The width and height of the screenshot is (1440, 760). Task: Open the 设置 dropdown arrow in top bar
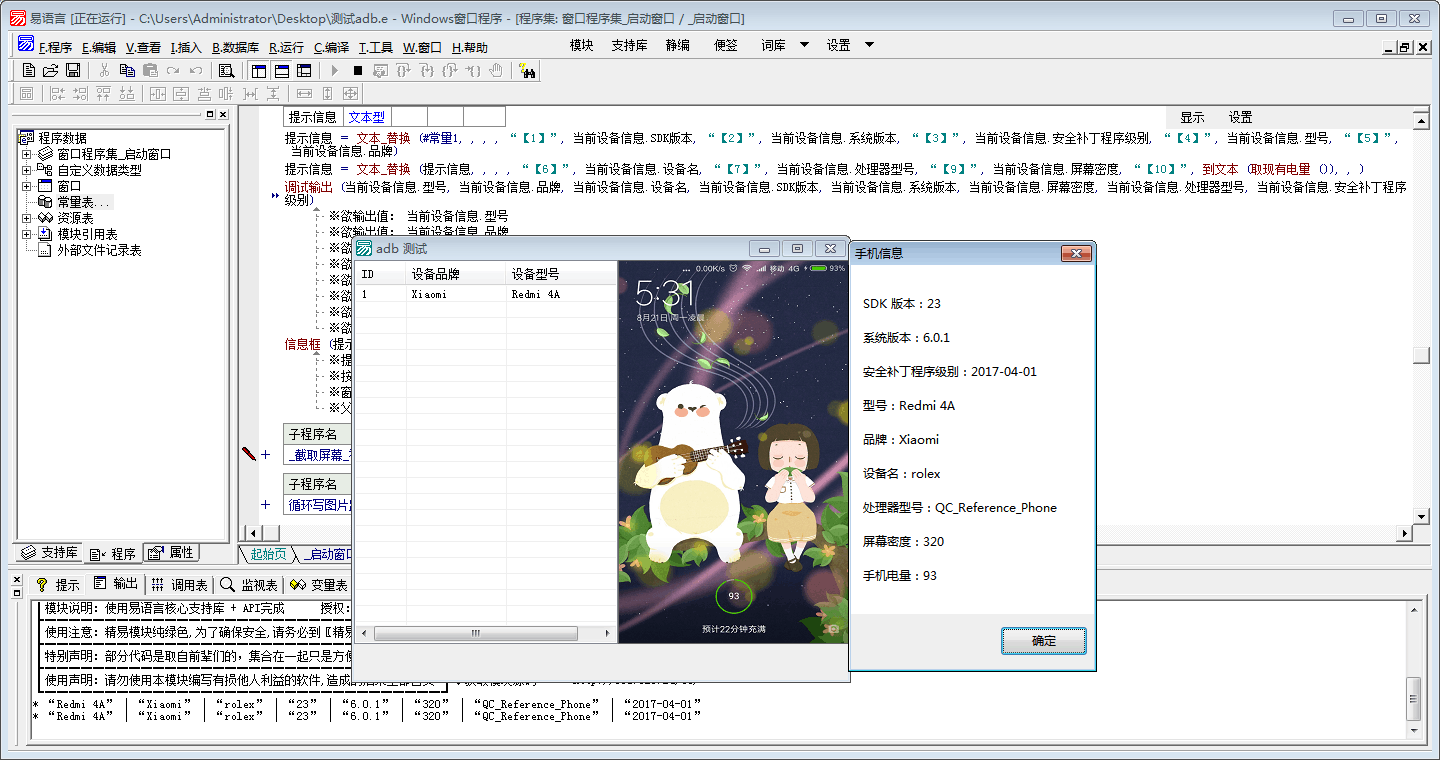tap(869, 45)
